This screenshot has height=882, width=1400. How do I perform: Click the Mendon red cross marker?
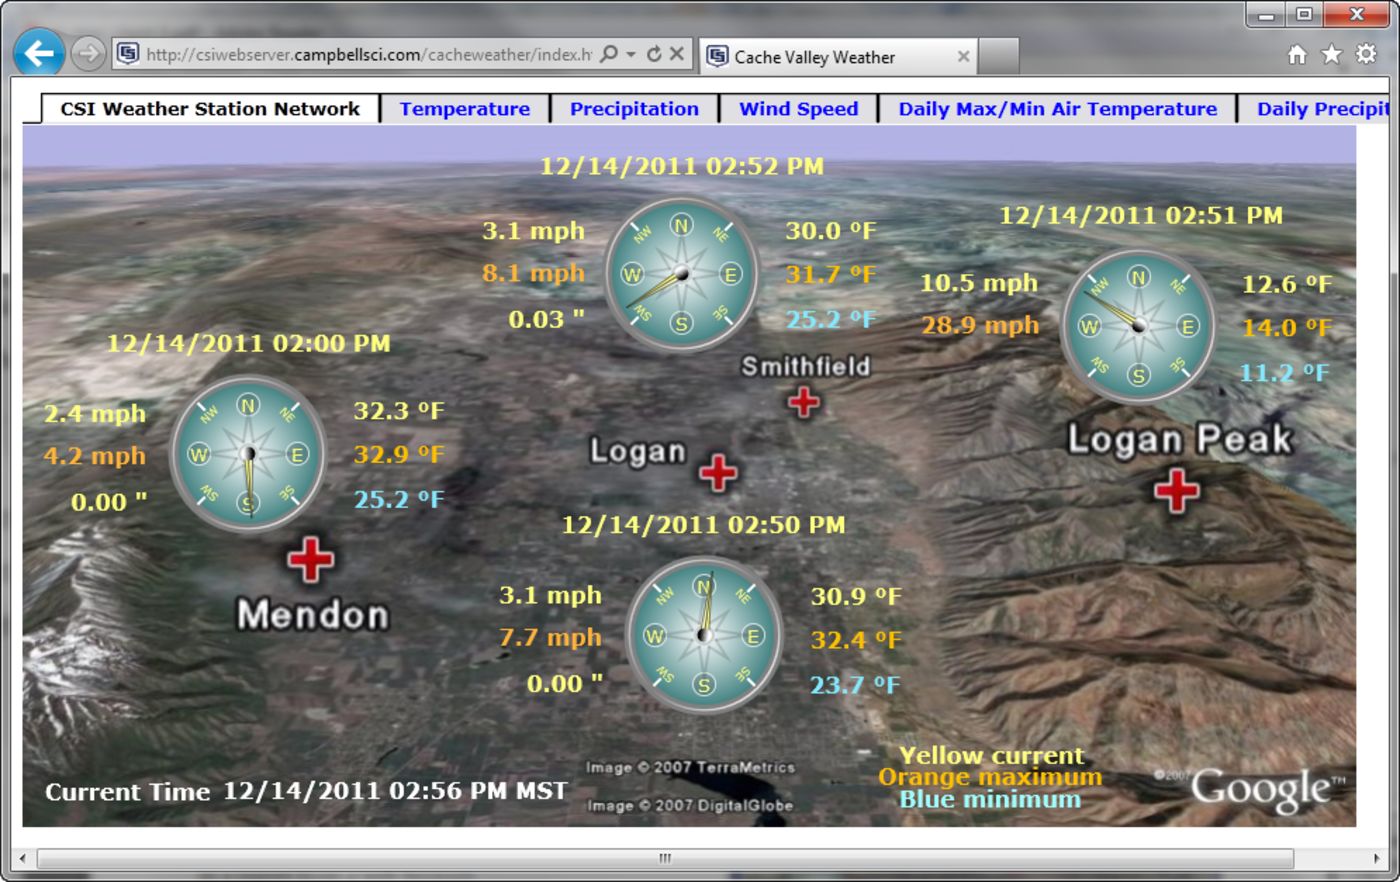point(311,559)
